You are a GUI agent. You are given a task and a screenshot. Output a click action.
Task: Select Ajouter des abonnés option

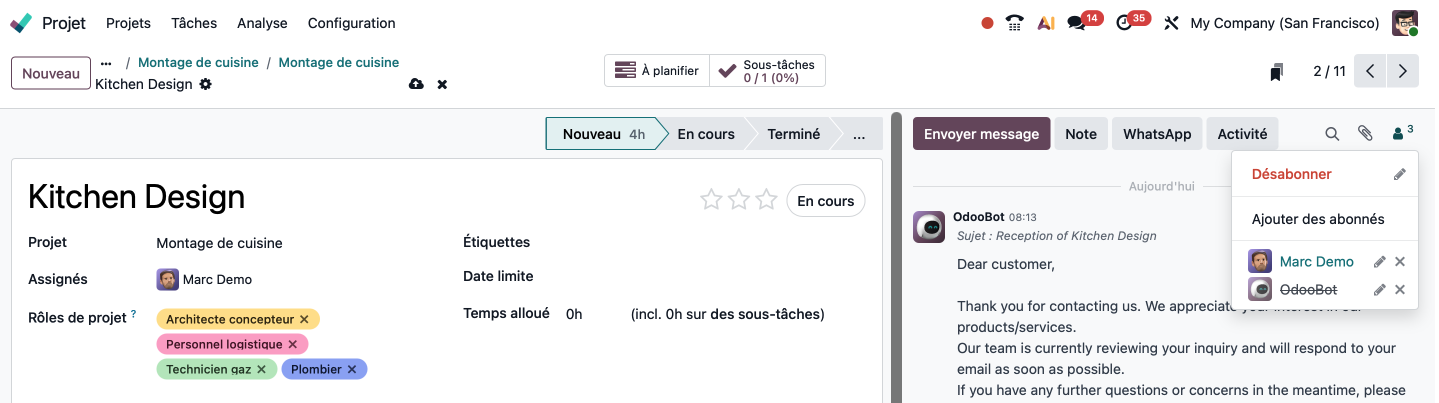tap(1318, 219)
